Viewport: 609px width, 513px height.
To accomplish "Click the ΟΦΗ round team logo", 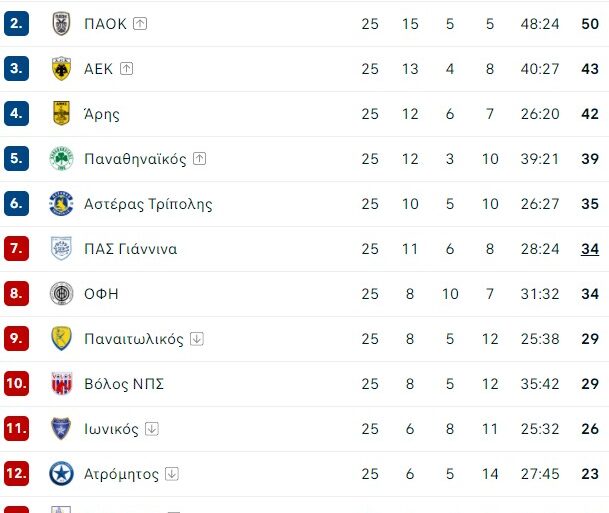I will pyautogui.click(x=62, y=294).
